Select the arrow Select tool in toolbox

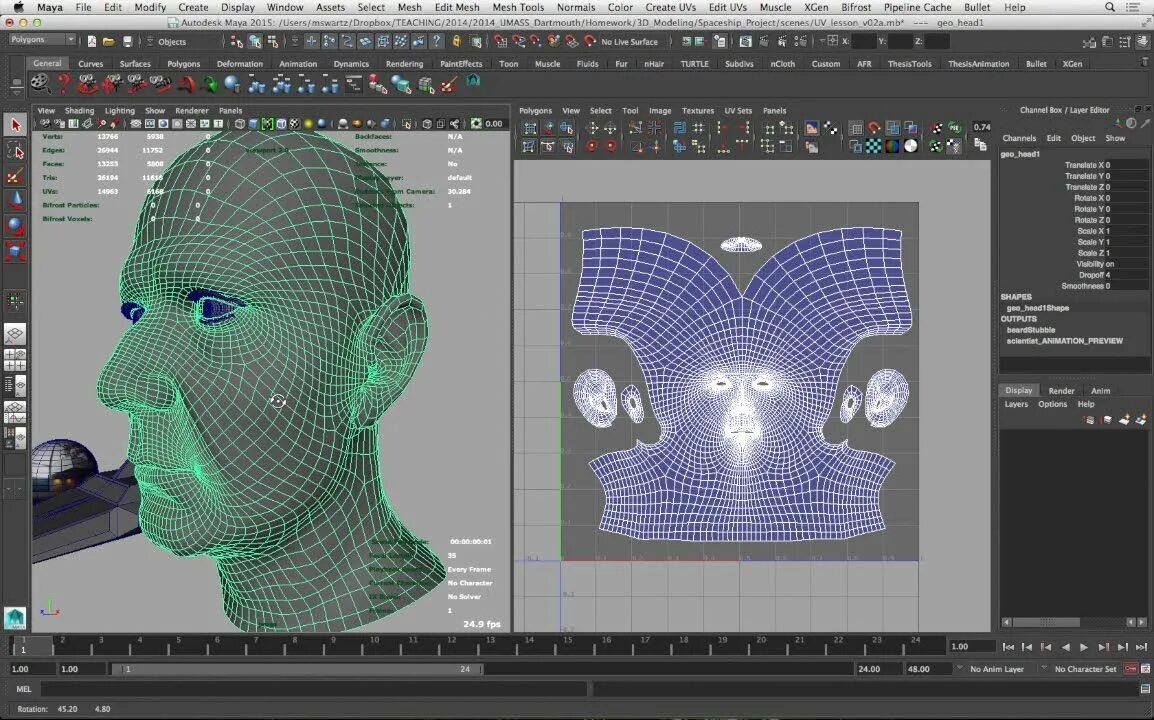[15, 125]
